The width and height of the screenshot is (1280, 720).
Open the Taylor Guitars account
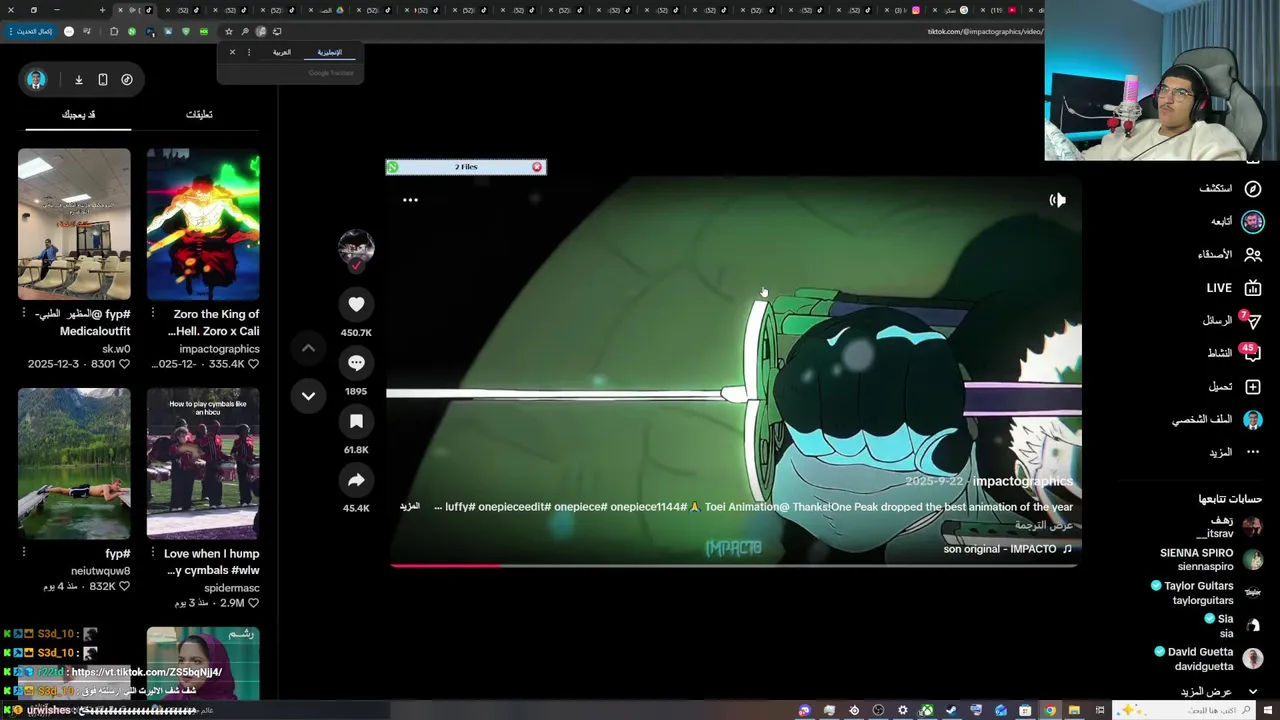(1207, 593)
